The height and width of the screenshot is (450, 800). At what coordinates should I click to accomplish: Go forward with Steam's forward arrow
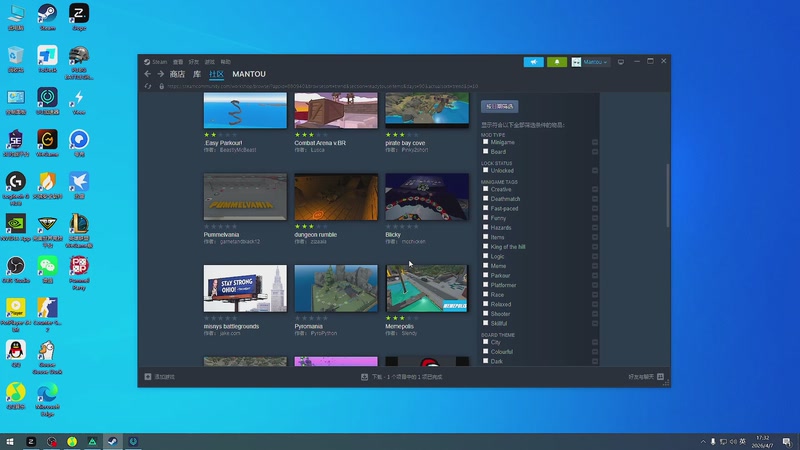[161, 74]
